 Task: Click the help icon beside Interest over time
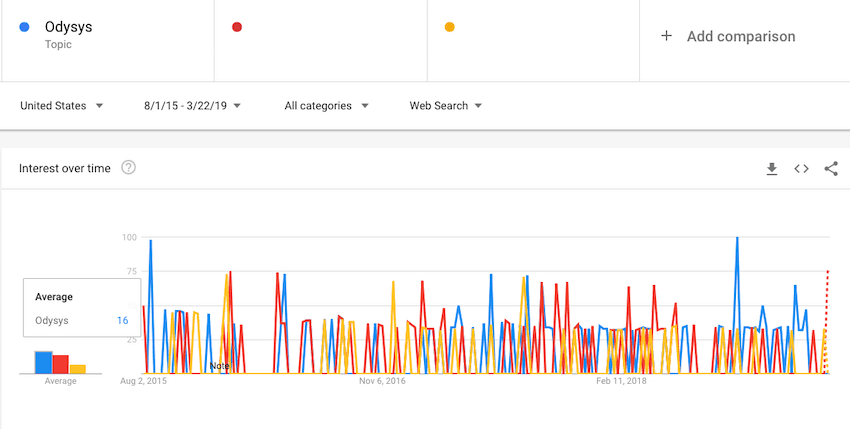coord(128,168)
